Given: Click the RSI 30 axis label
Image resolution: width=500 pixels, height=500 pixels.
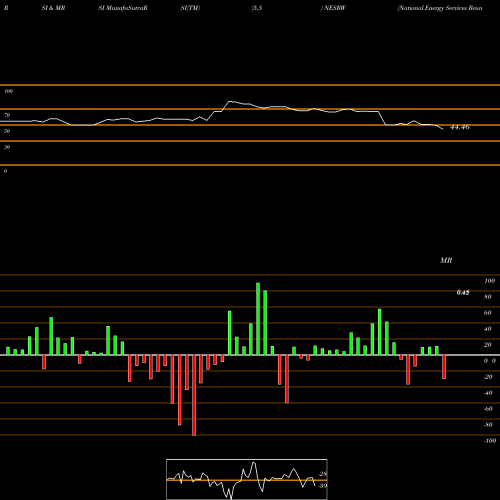Looking at the screenshot, I should [7, 147].
